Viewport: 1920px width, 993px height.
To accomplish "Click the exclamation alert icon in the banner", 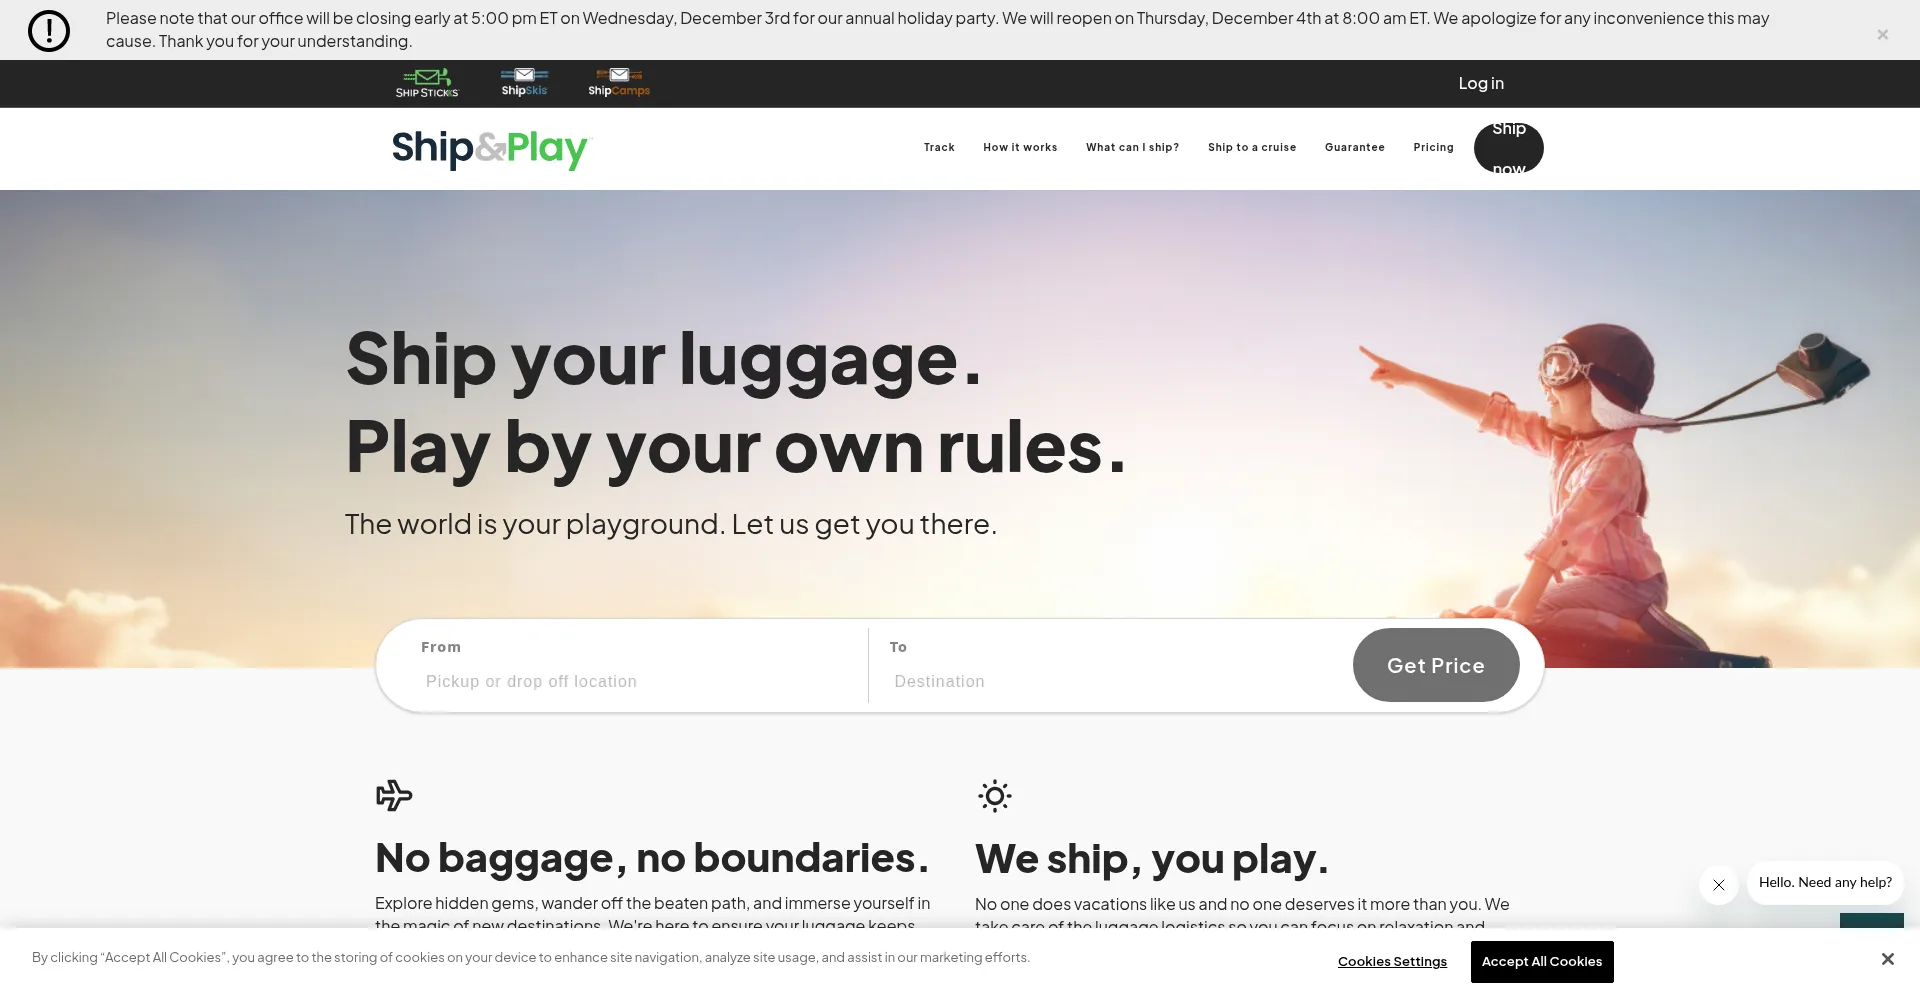I will (49, 31).
